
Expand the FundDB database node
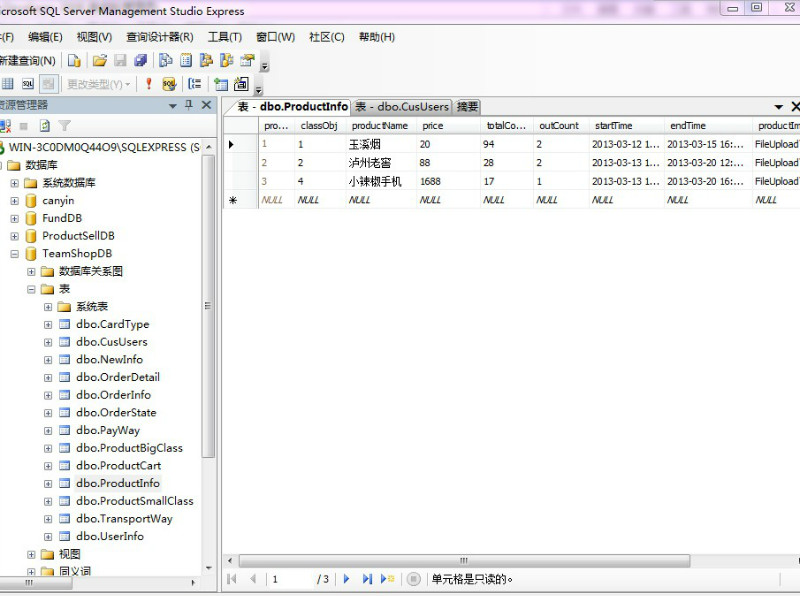pyautogui.click(x=15, y=219)
